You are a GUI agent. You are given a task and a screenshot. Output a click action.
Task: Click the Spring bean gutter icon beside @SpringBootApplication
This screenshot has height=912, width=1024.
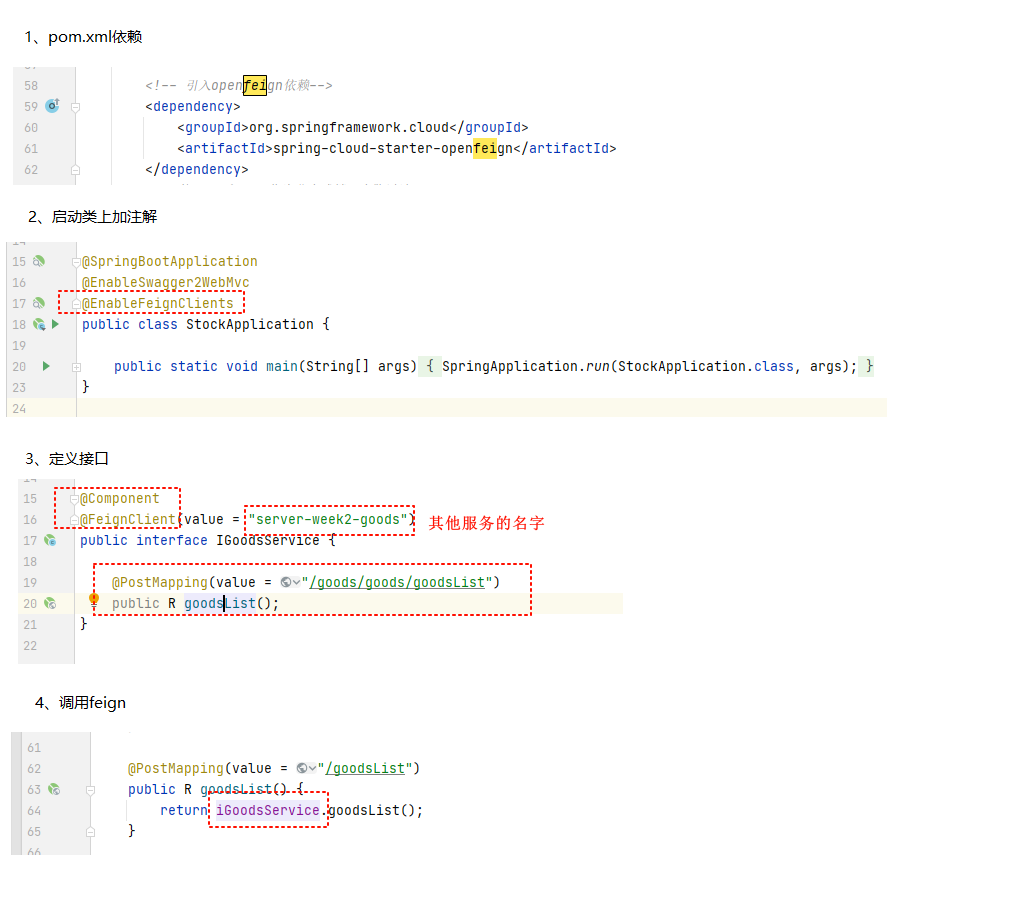click(39, 261)
